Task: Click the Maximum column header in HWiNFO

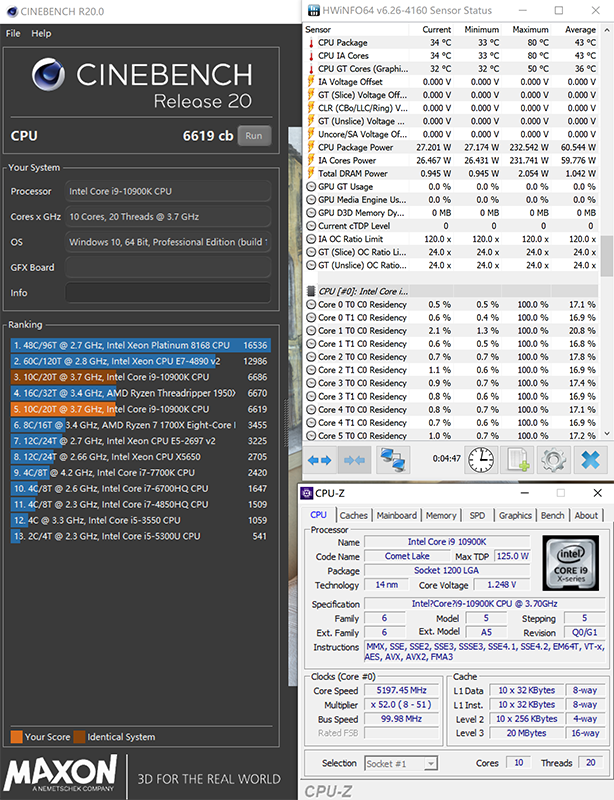Action: 526,30
